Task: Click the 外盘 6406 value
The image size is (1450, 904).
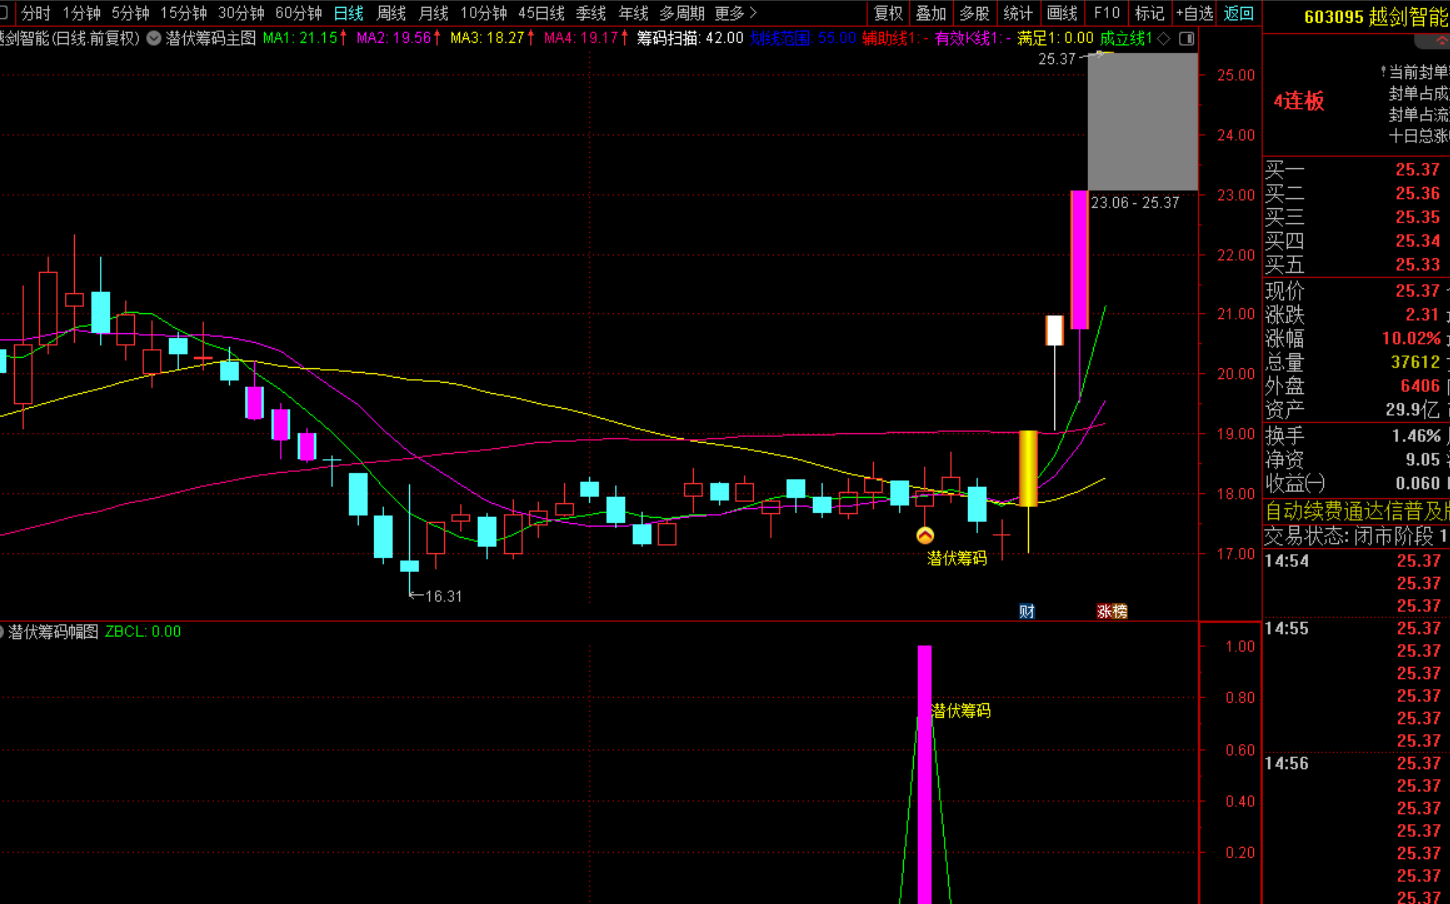Action: click(1420, 386)
